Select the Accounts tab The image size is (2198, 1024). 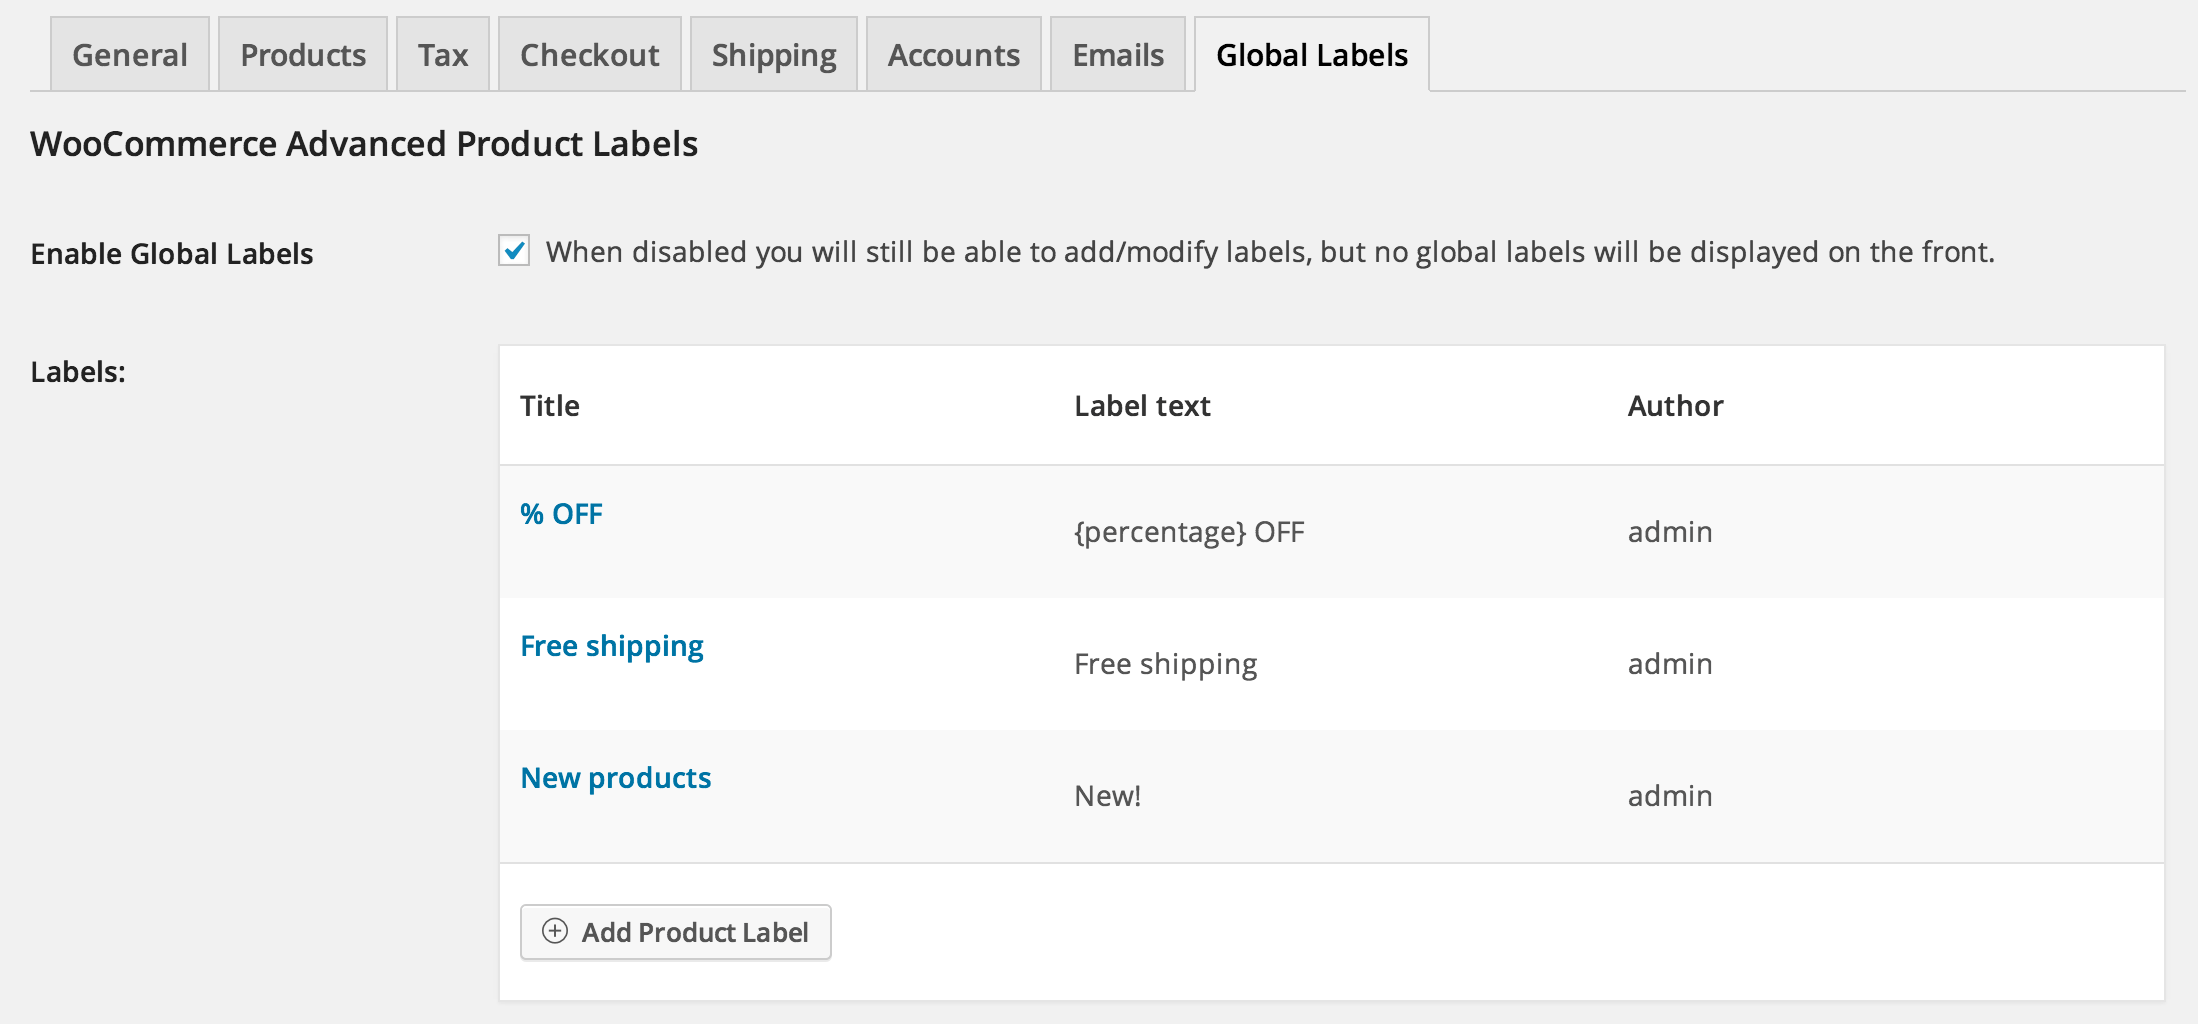[952, 53]
